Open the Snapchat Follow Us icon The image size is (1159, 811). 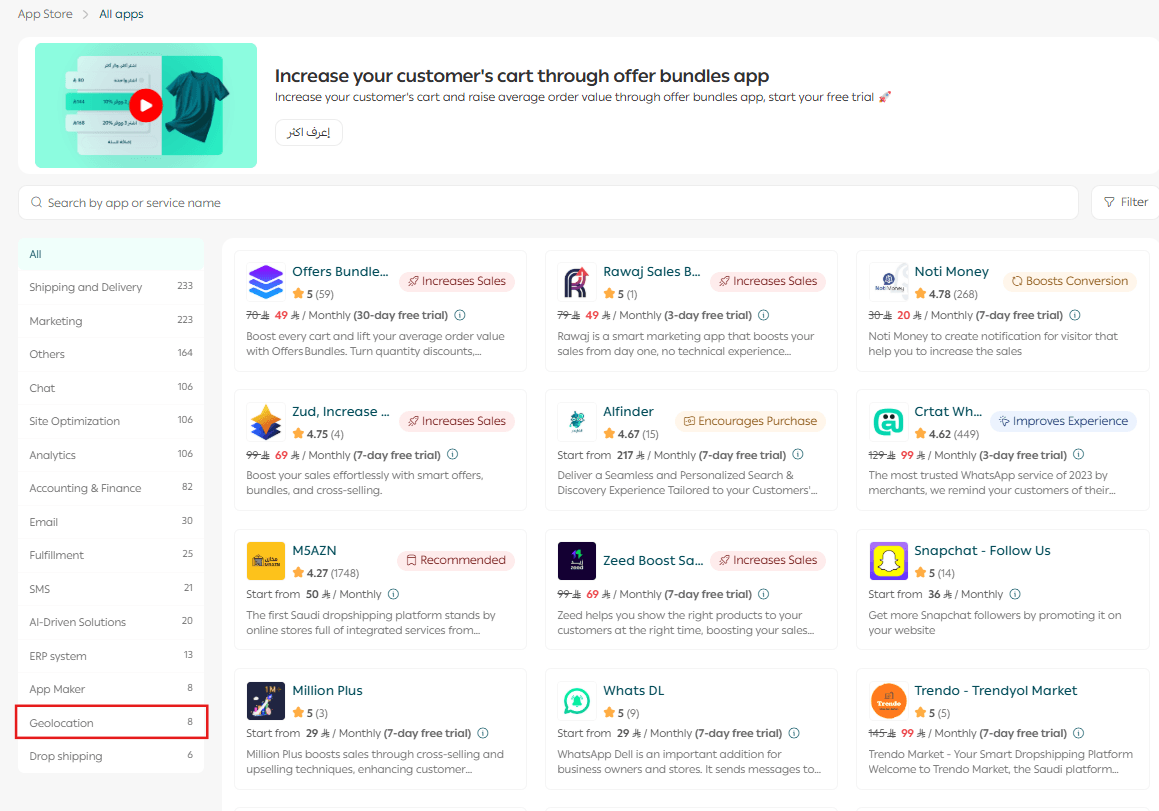(x=888, y=561)
